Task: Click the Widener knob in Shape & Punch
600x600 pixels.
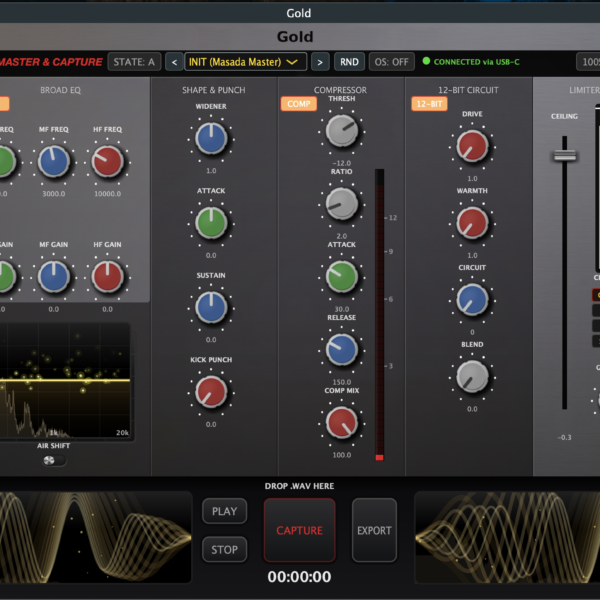Action: 211,138
